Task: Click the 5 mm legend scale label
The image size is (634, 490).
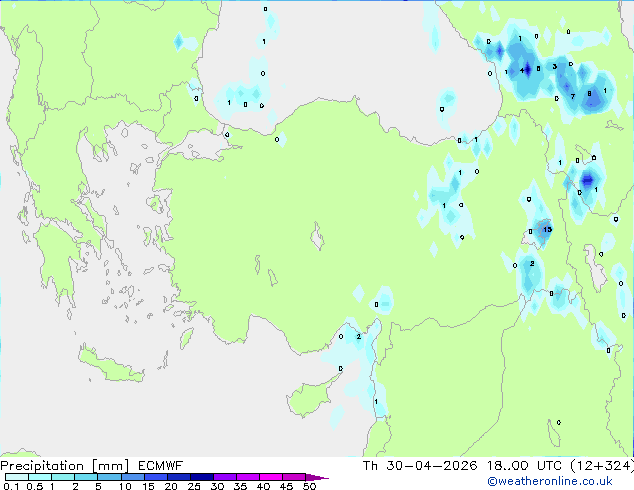Action: [98, 487]
